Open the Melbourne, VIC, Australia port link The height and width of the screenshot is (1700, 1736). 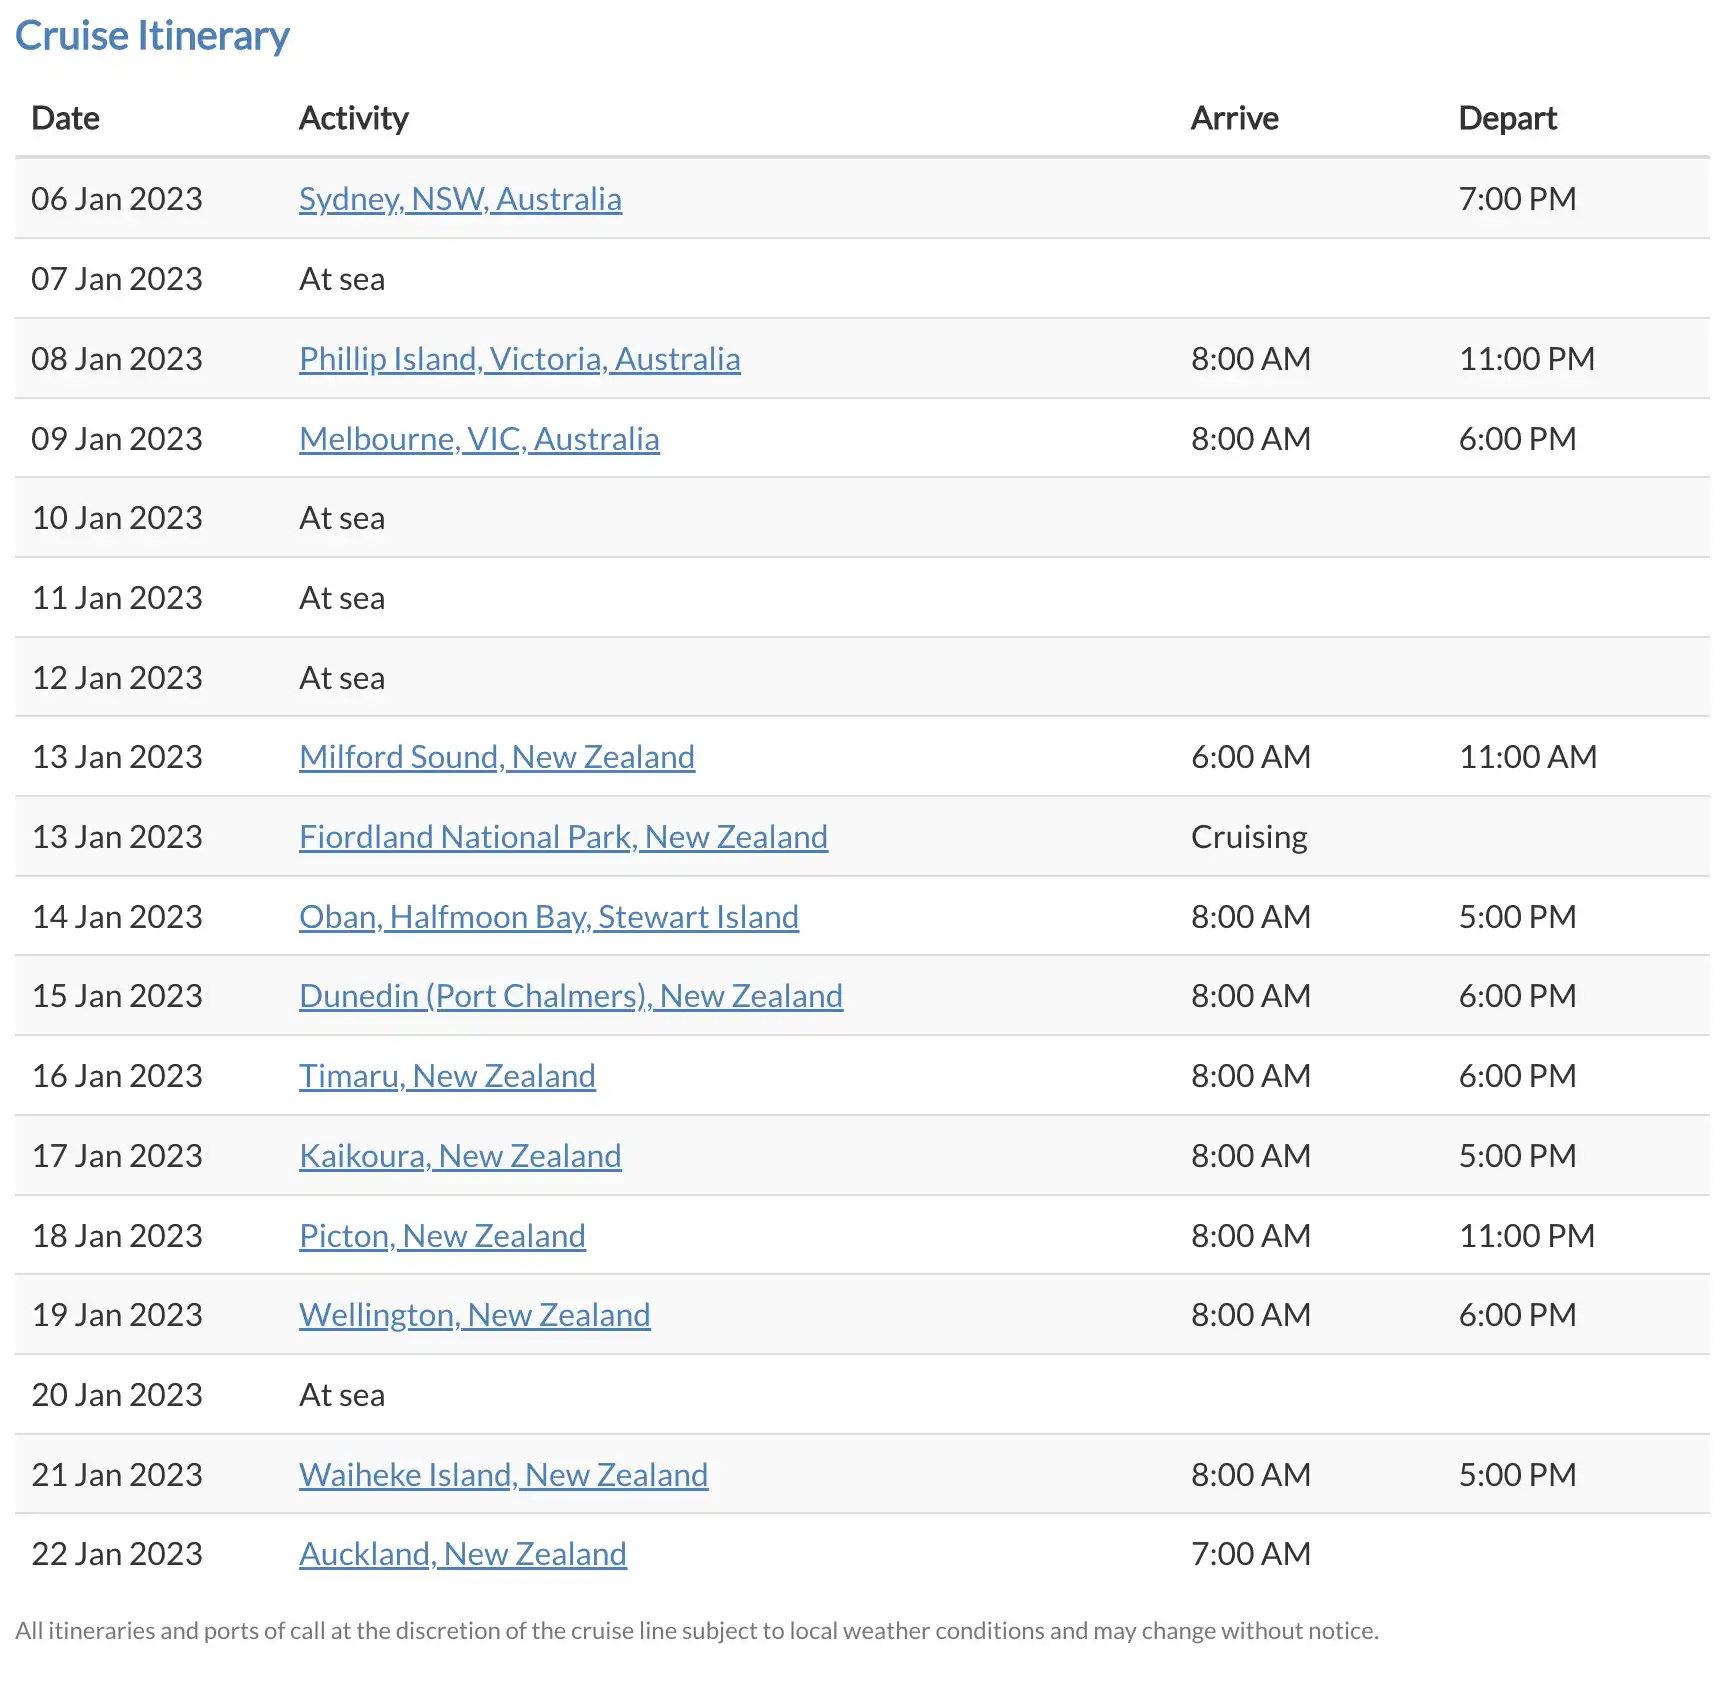[479, 439]
